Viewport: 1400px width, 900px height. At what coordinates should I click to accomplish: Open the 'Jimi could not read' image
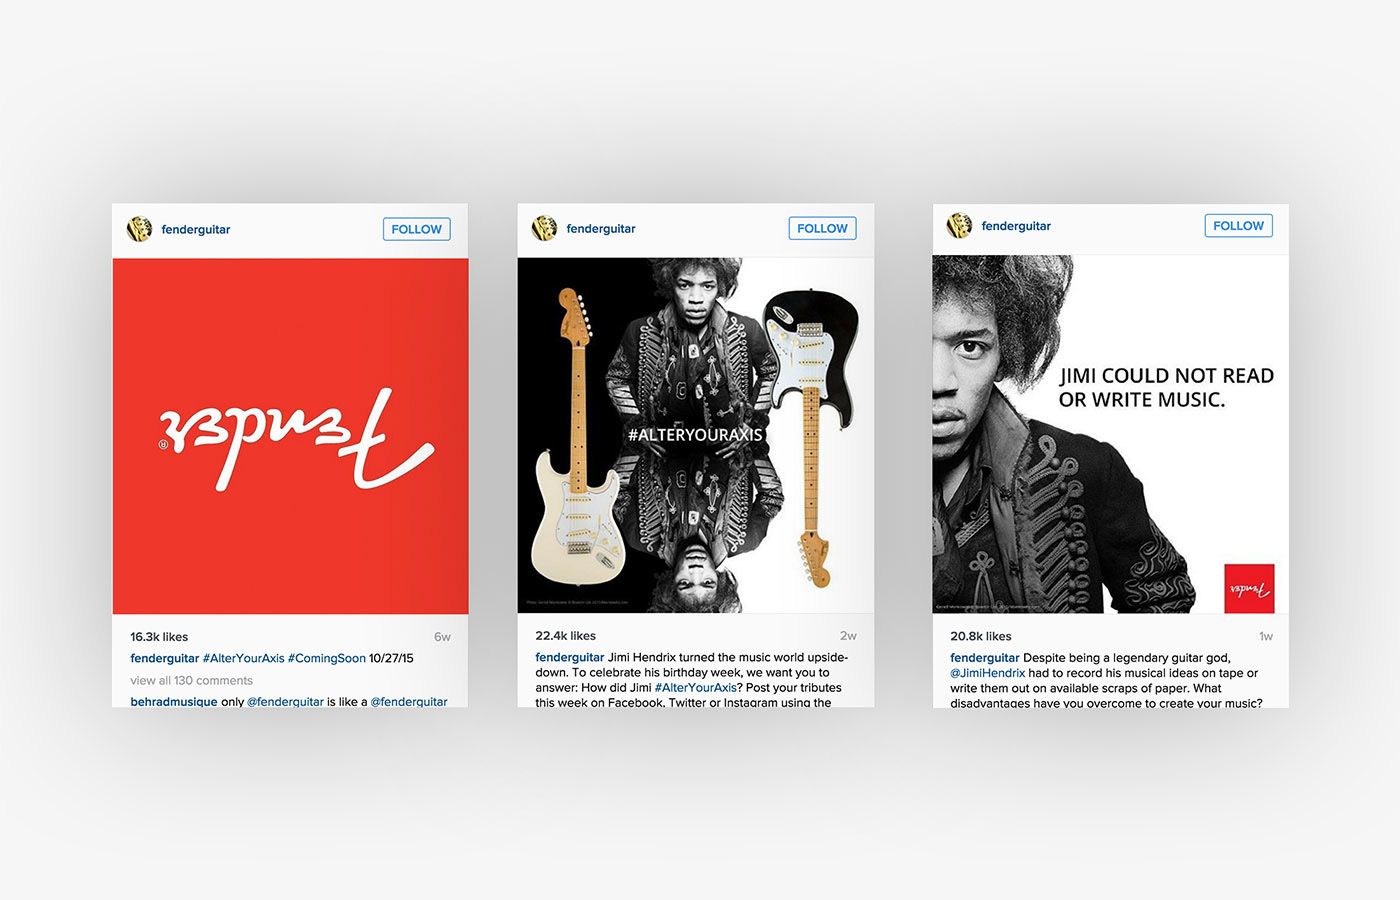pyautogui.click(x=1111, y=434)
